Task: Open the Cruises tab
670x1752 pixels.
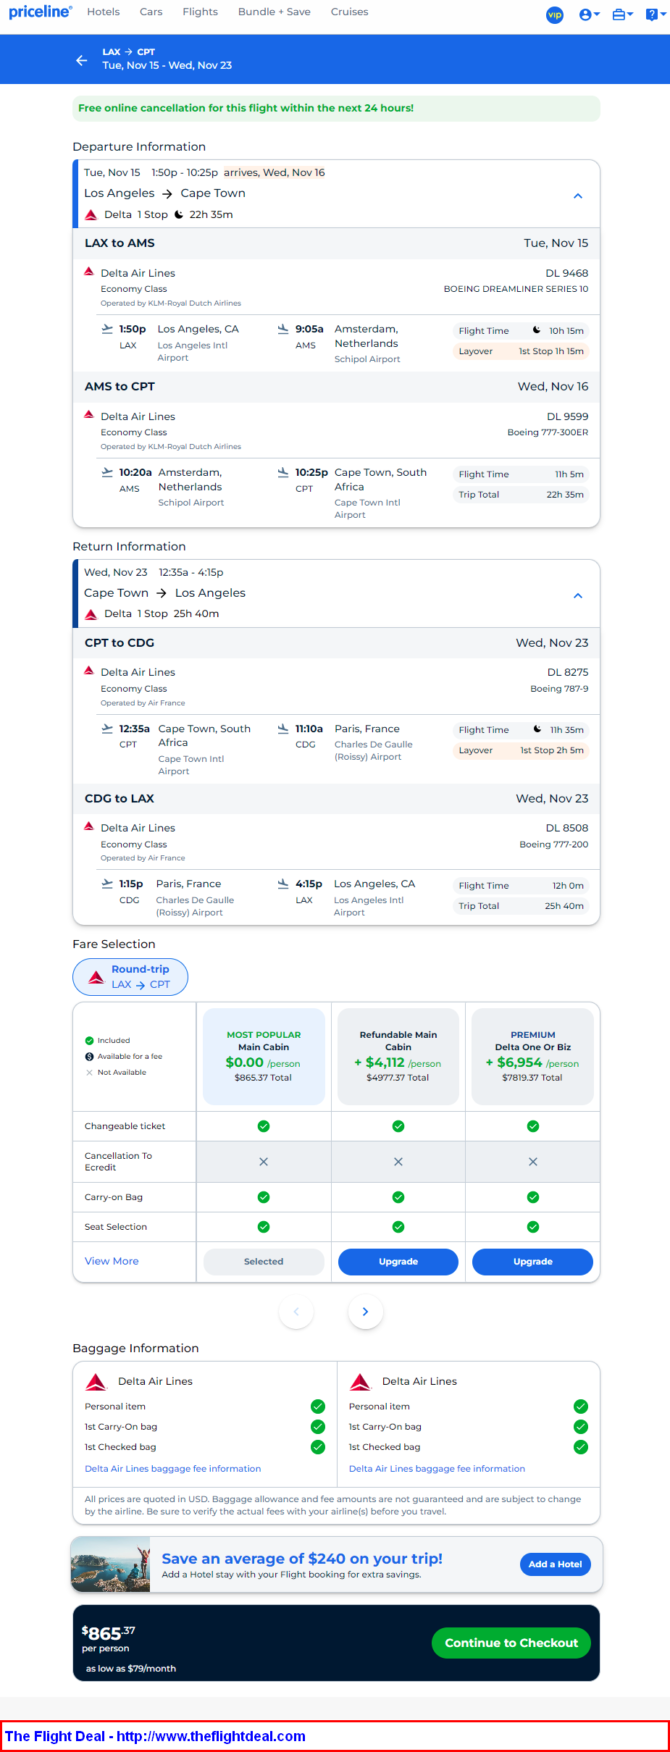Action: point(349,12)
